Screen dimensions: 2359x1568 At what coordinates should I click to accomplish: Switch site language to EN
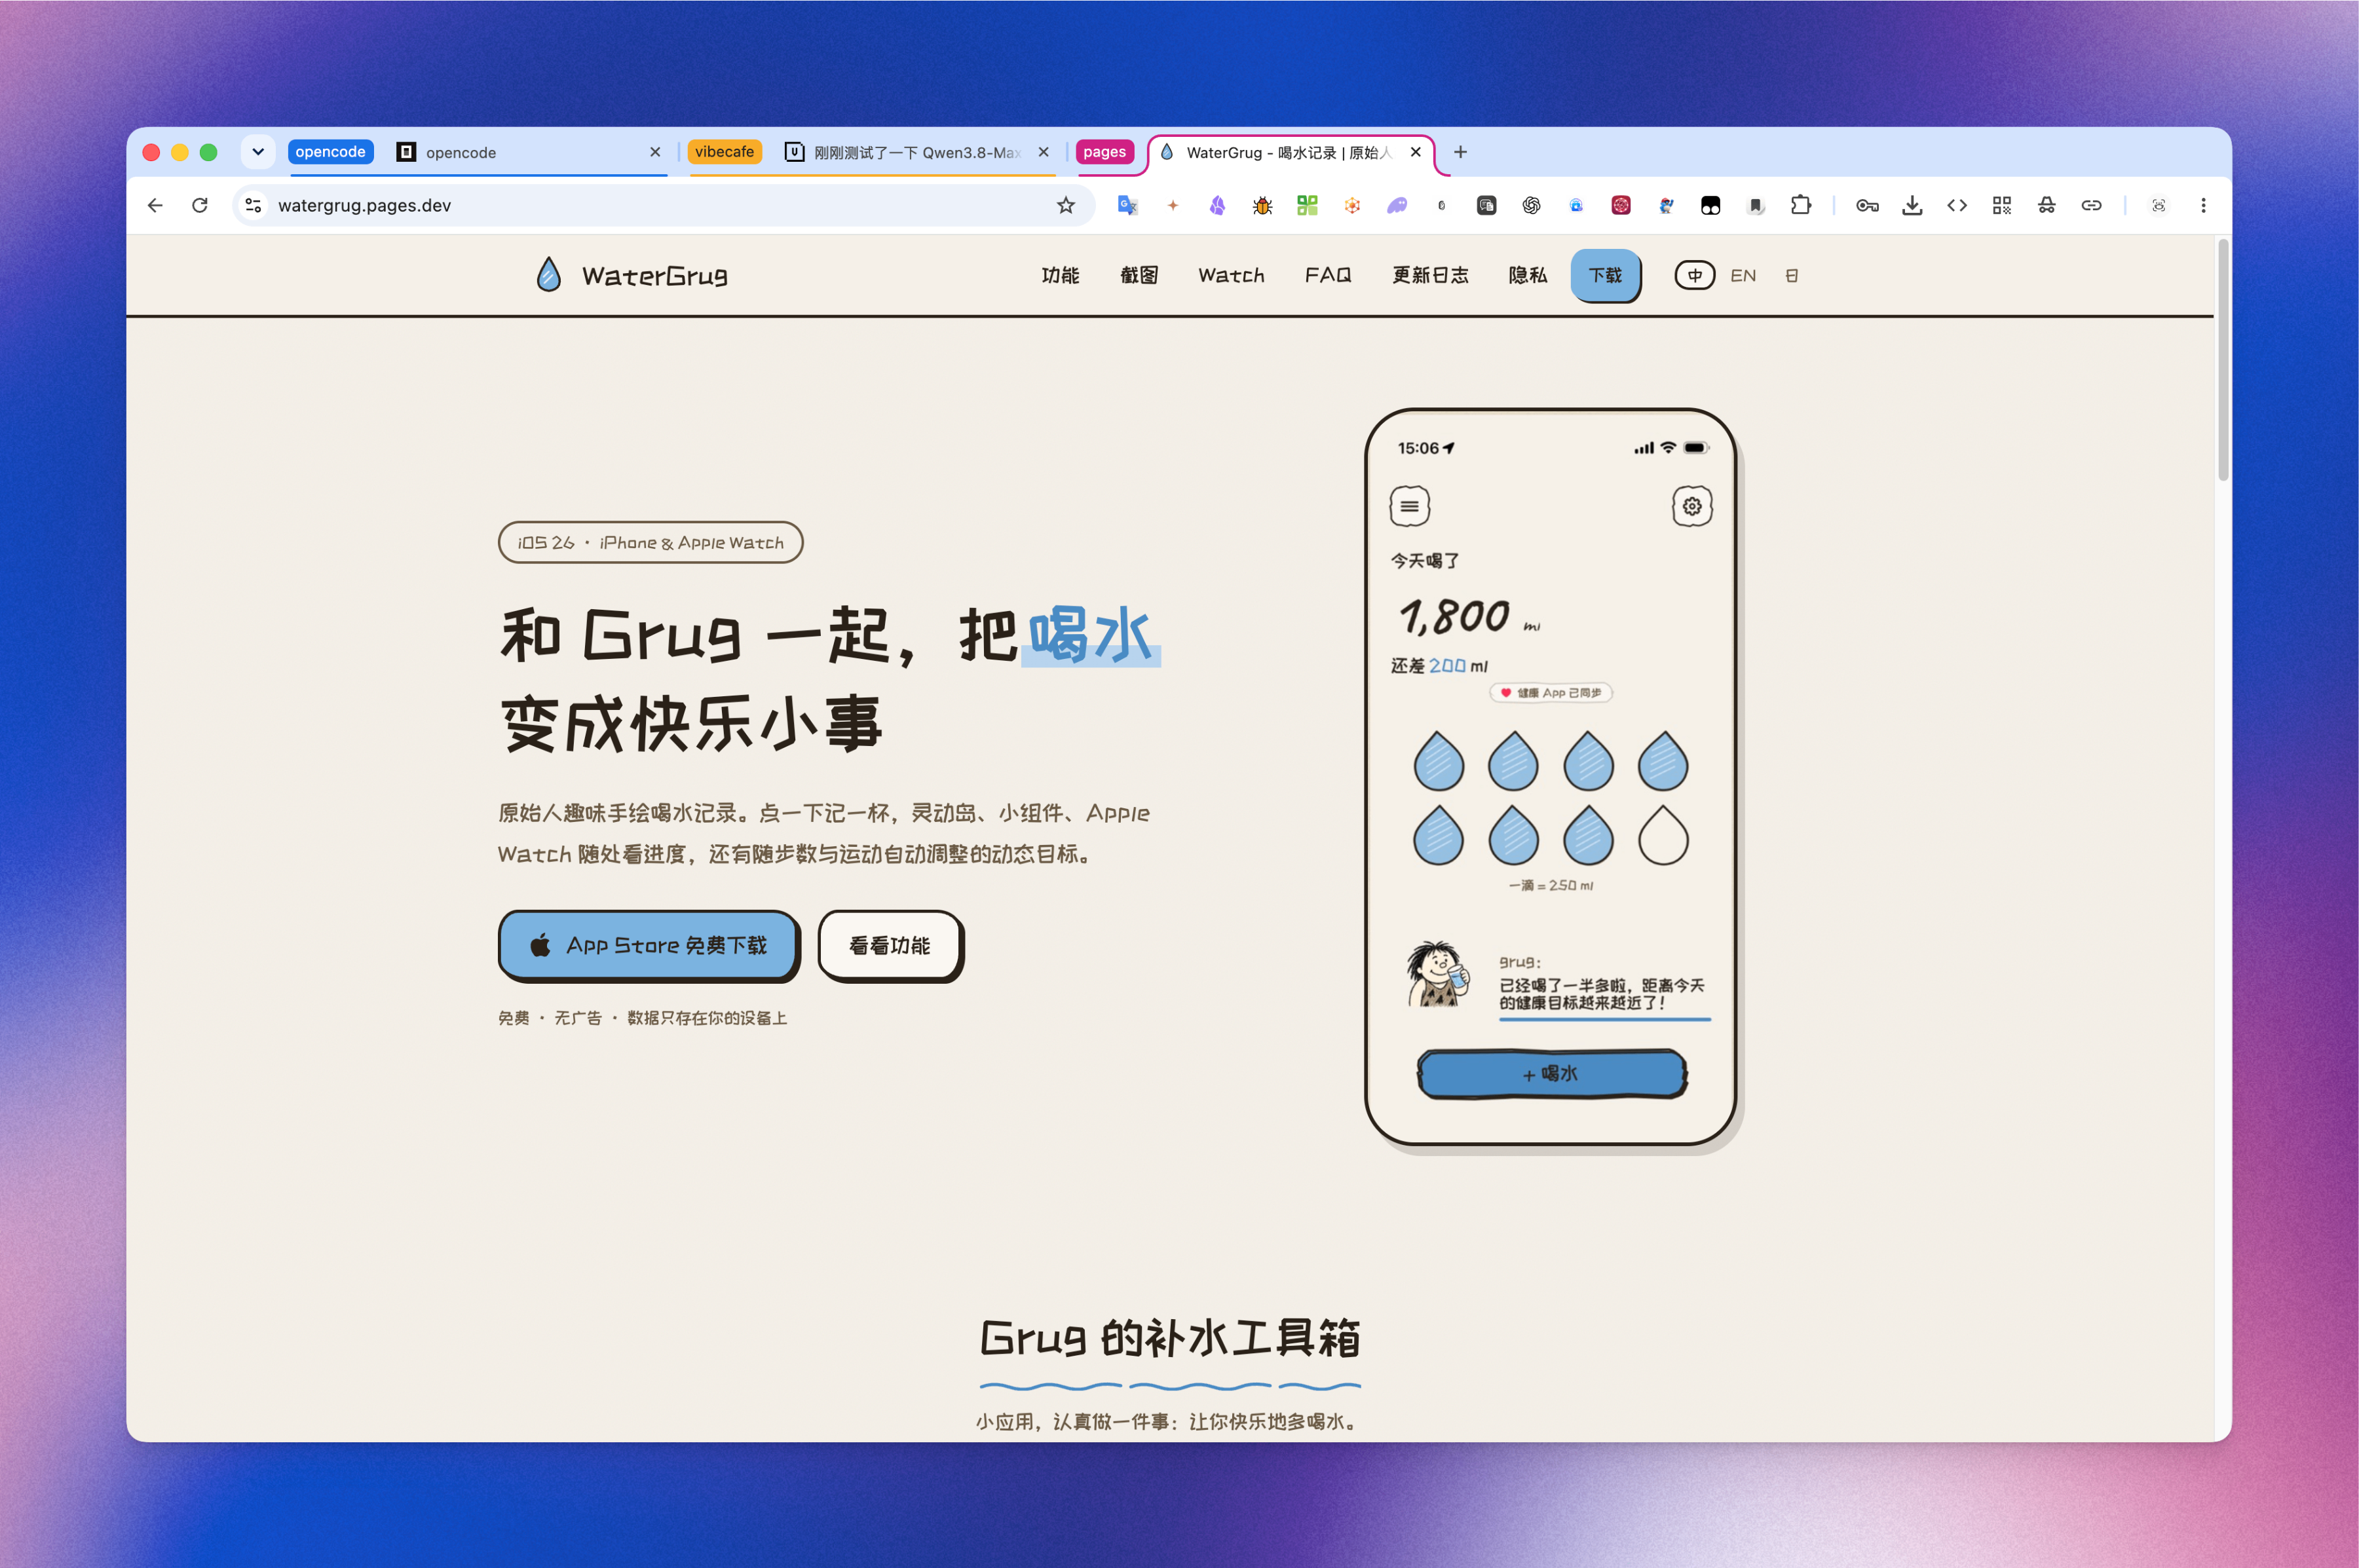[x=1743, y=275]
